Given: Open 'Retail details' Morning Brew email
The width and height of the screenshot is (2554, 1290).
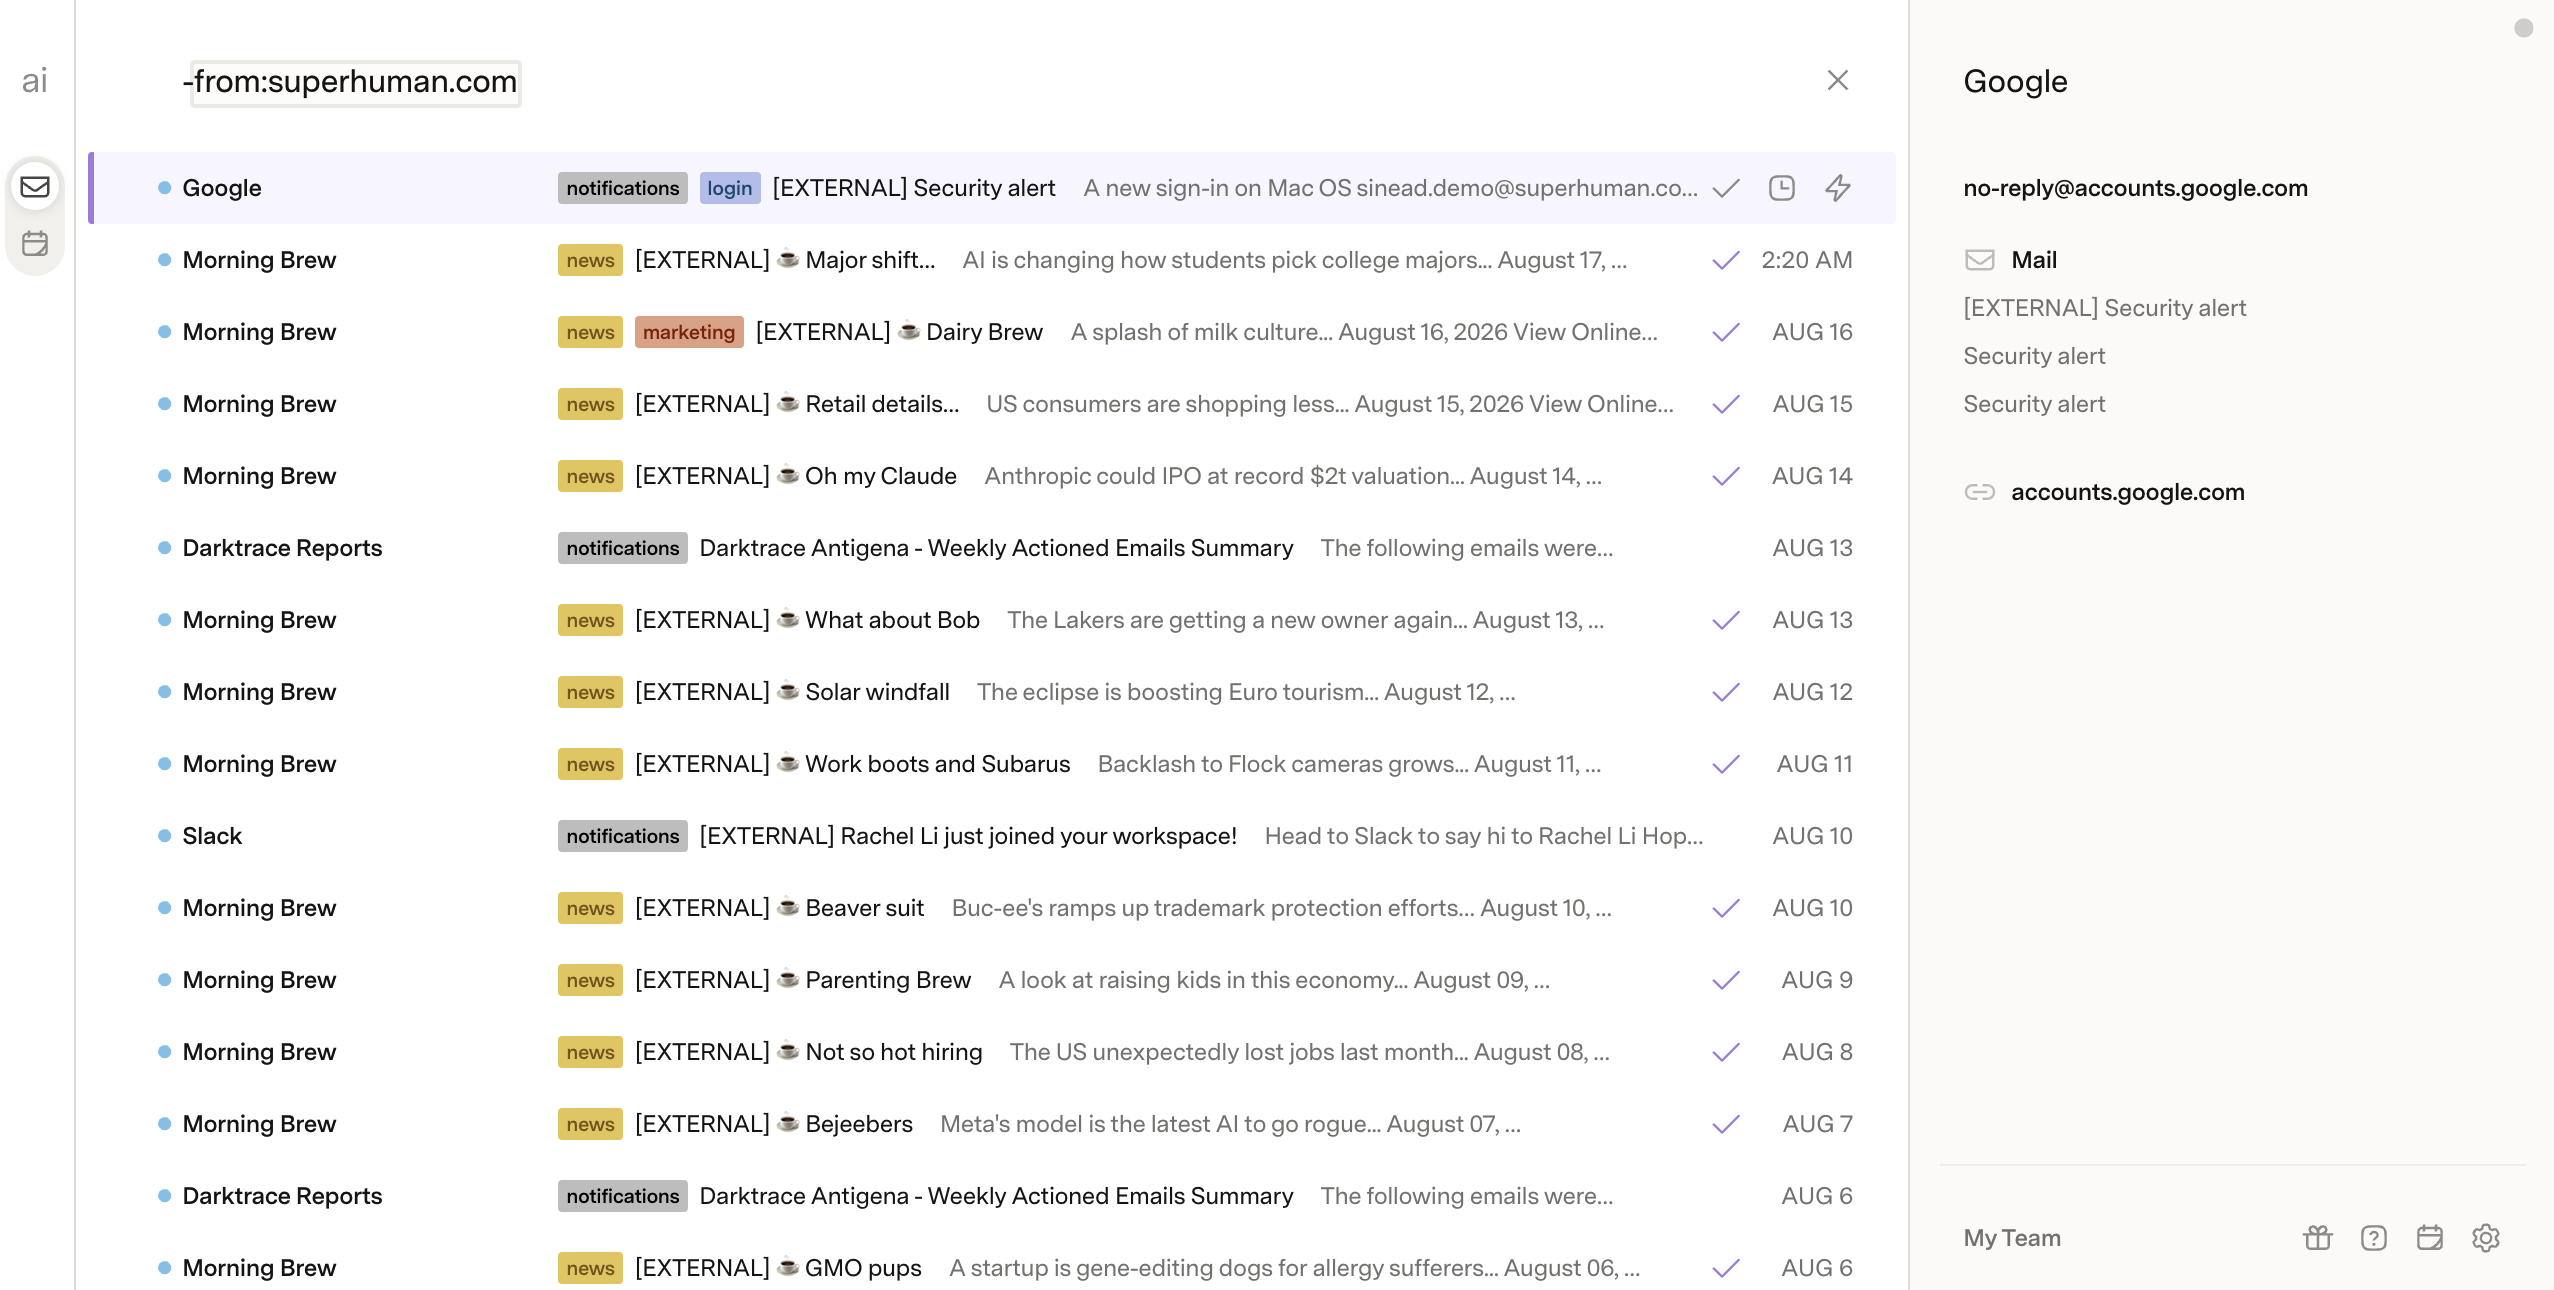Looking at the screenshot, I should (992, 404).
